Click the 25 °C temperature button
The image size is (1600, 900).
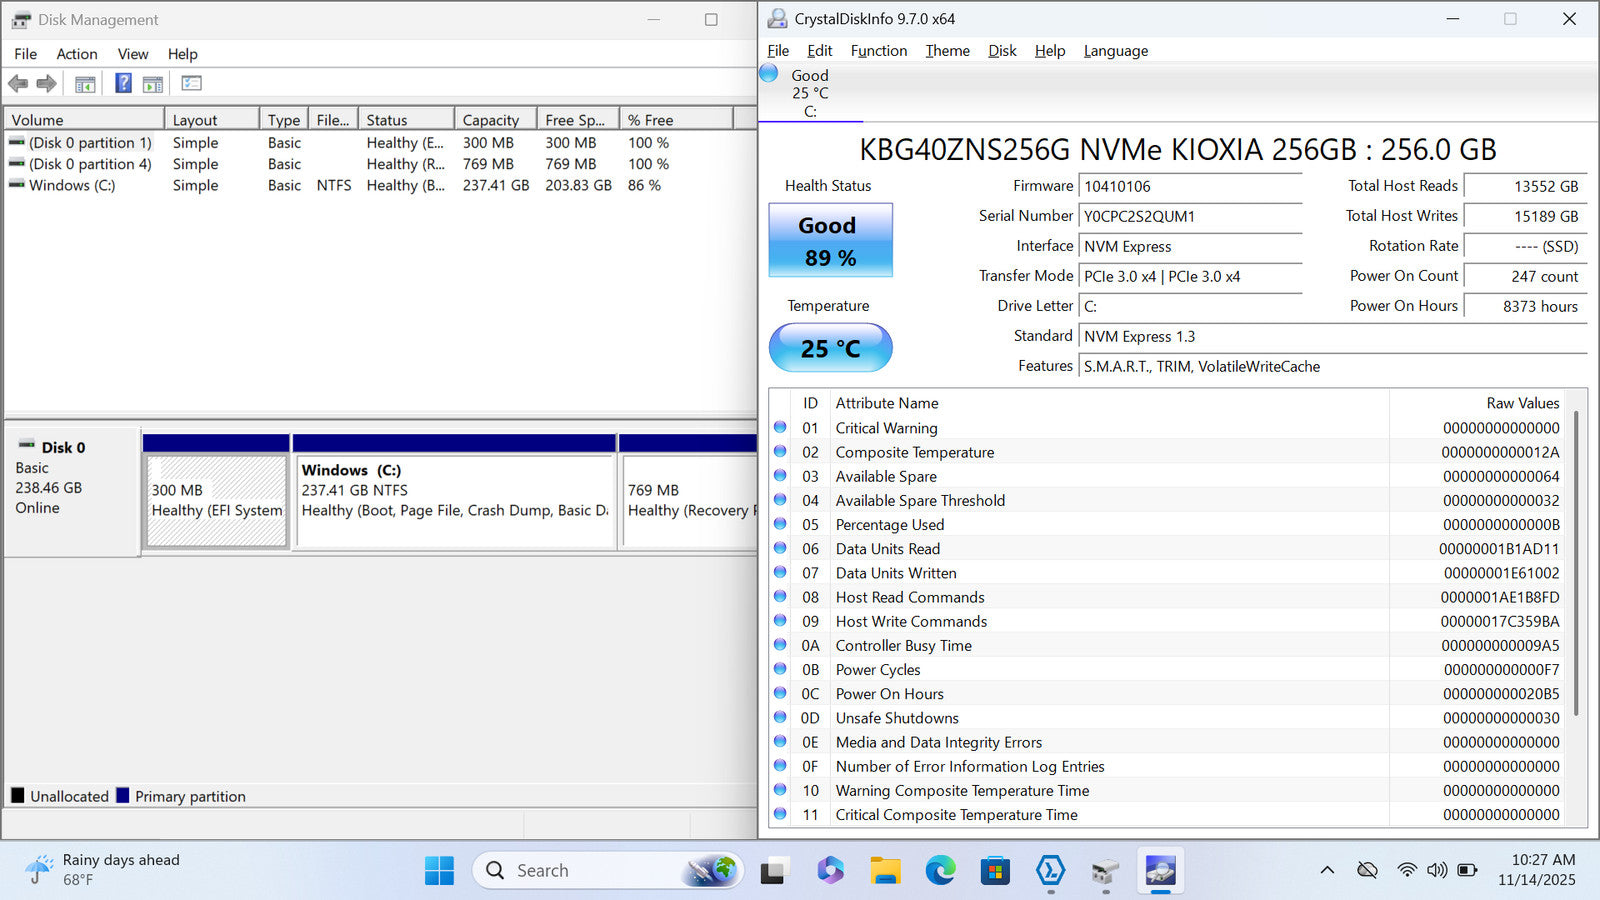pyautogui.click(x=830, y=348)
